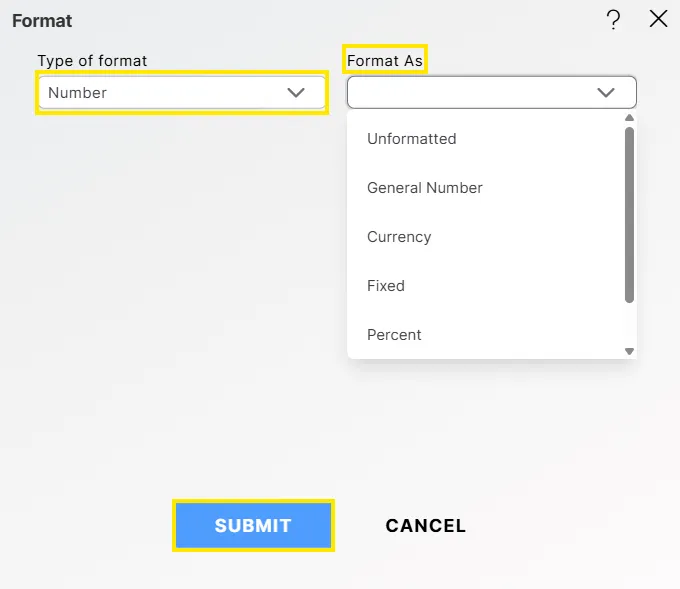Expand the Type of format chevron arrow
The width and height of the screenshot is (680, 589).
296,92
